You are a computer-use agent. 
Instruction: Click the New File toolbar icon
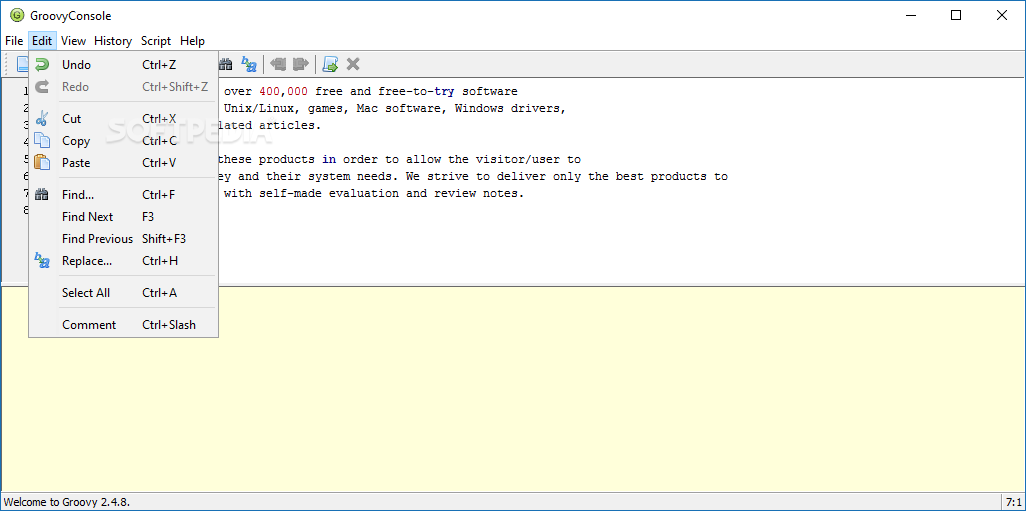(22, 64)
